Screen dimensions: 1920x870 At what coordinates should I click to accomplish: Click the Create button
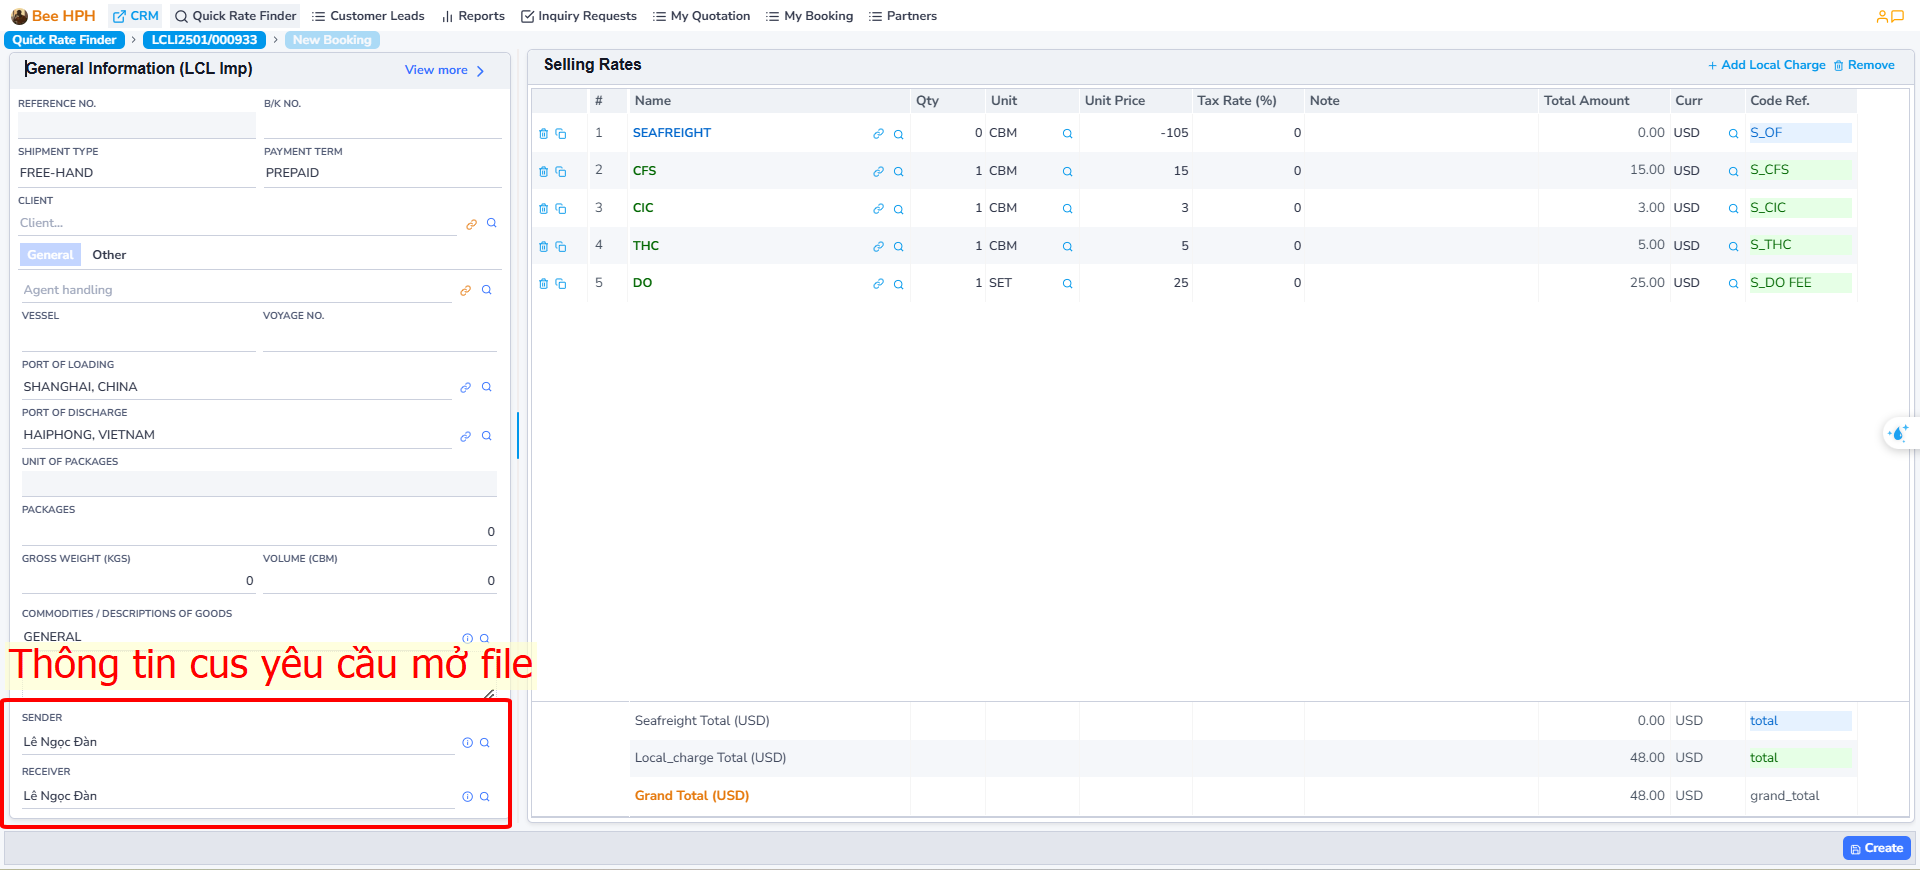click(1876, 848)
